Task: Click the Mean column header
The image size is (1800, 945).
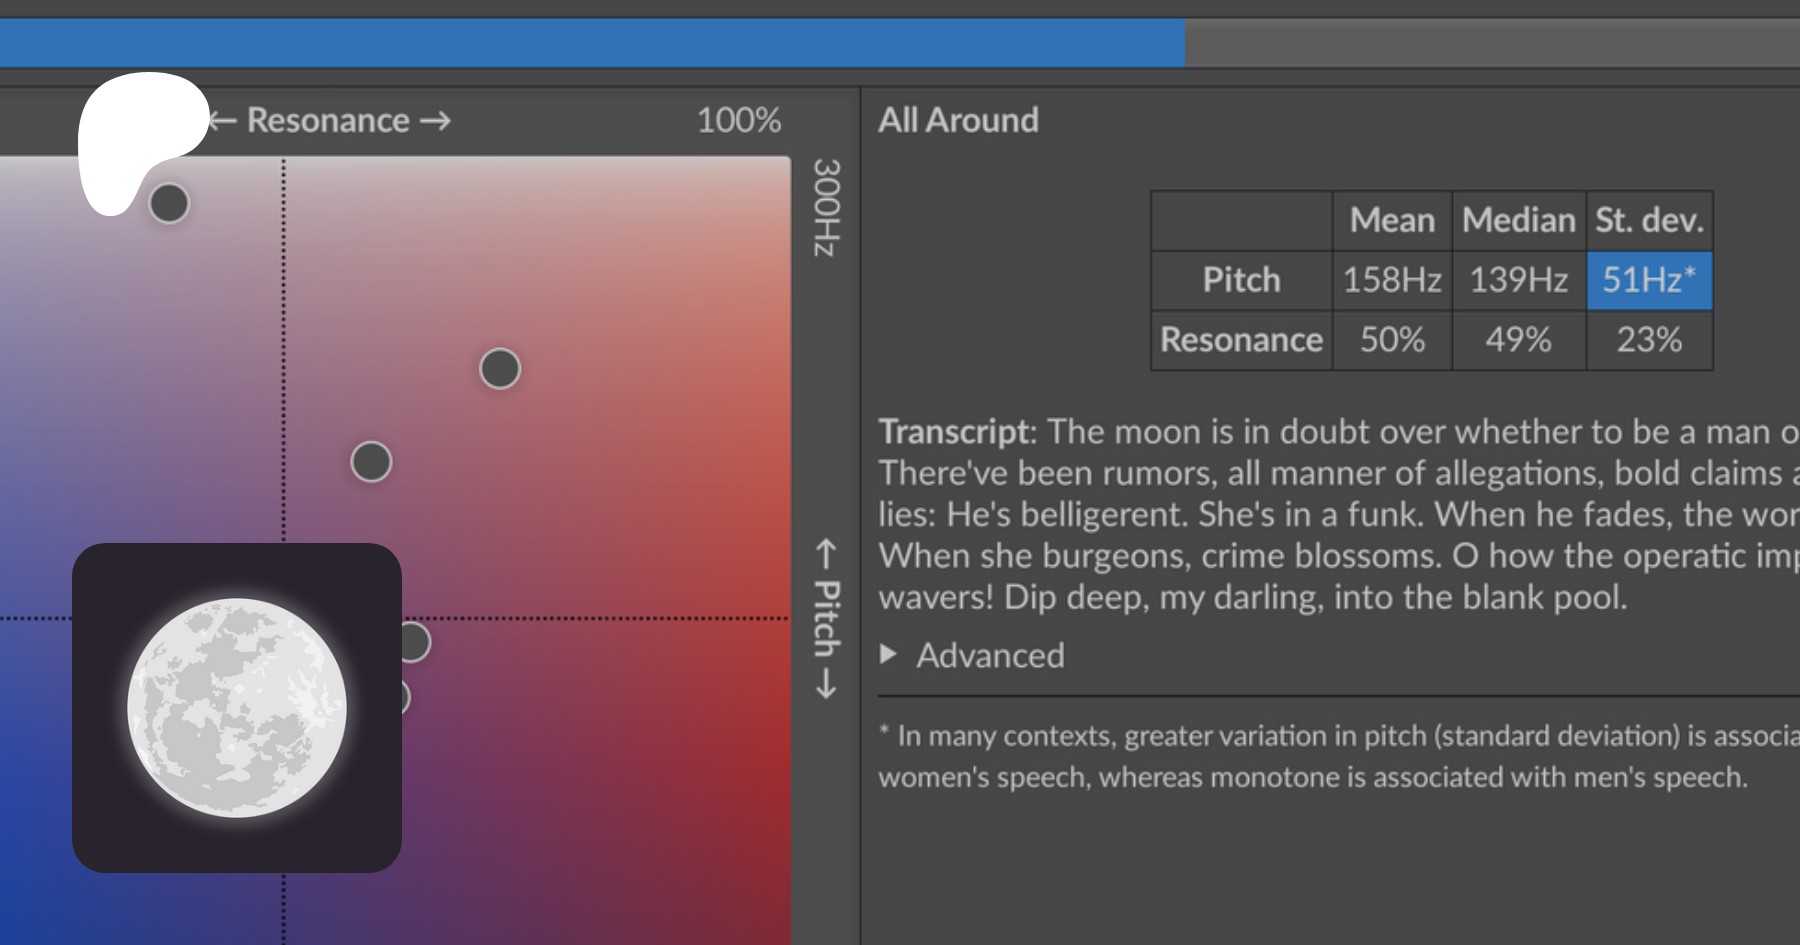Action: tap(1392, 221)
